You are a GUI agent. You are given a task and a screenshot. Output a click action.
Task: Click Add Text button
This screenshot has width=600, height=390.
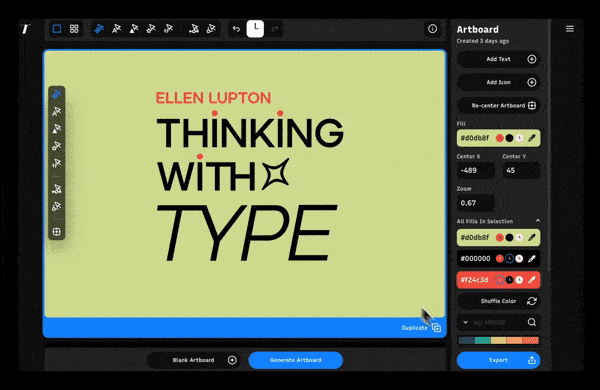click(x=499, y=59)
